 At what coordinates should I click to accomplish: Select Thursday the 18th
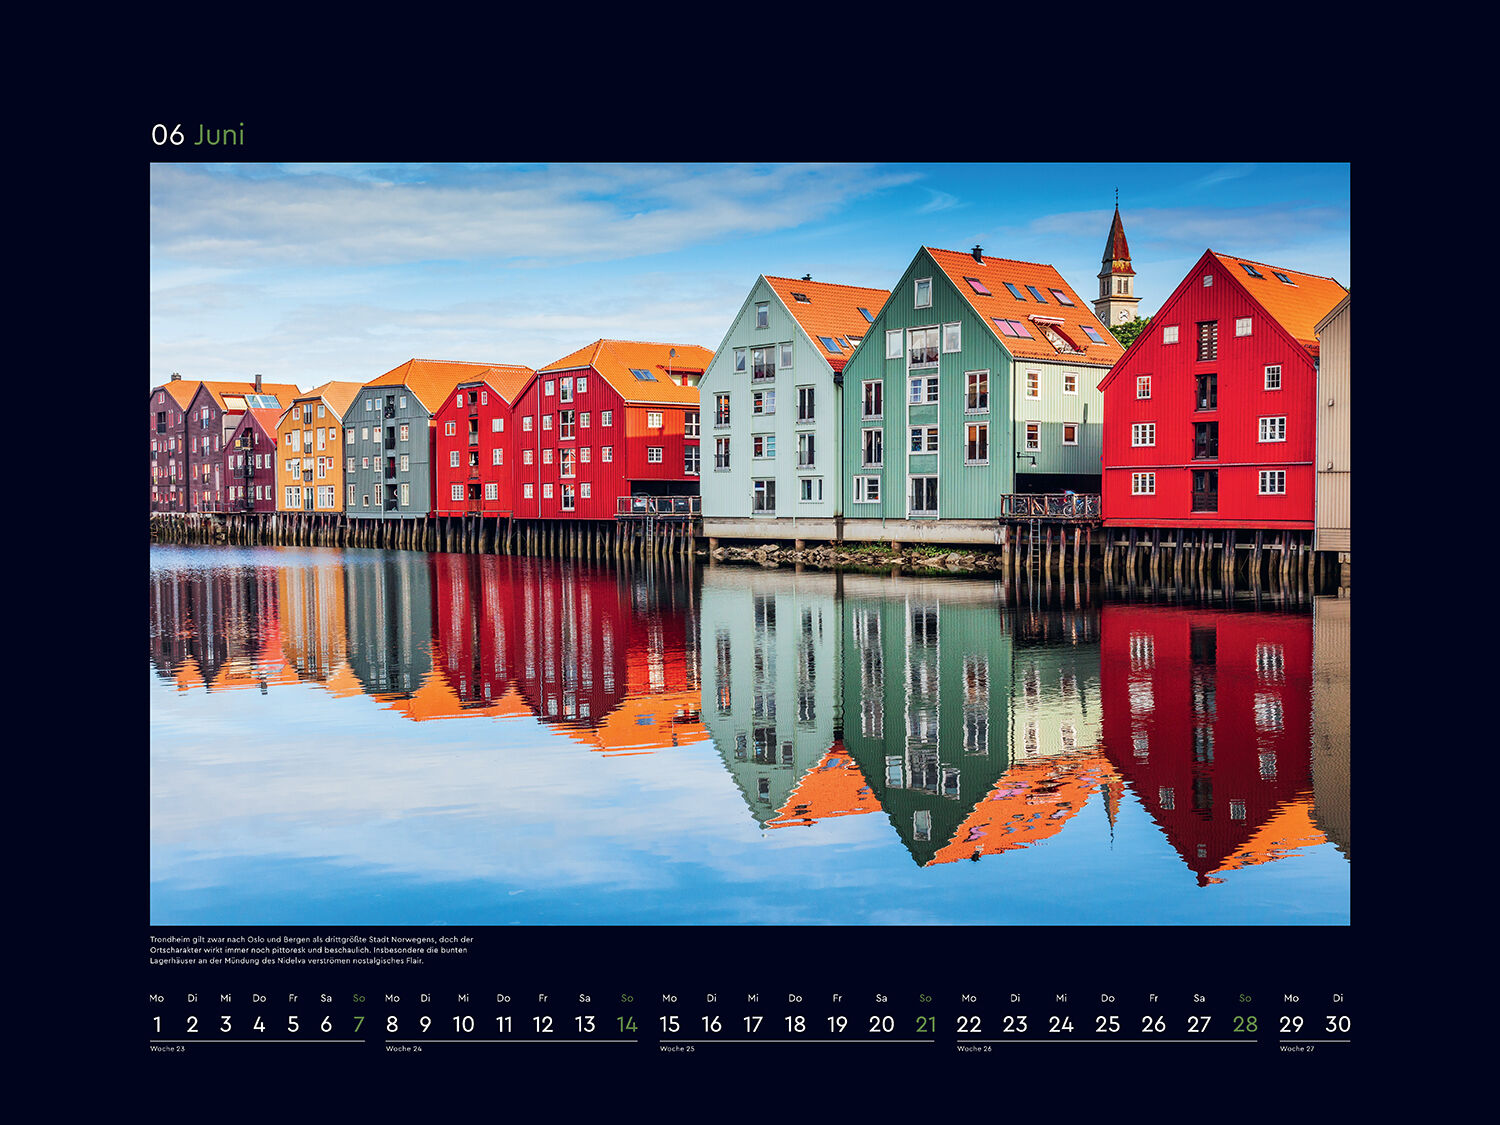click(795, 1024)
